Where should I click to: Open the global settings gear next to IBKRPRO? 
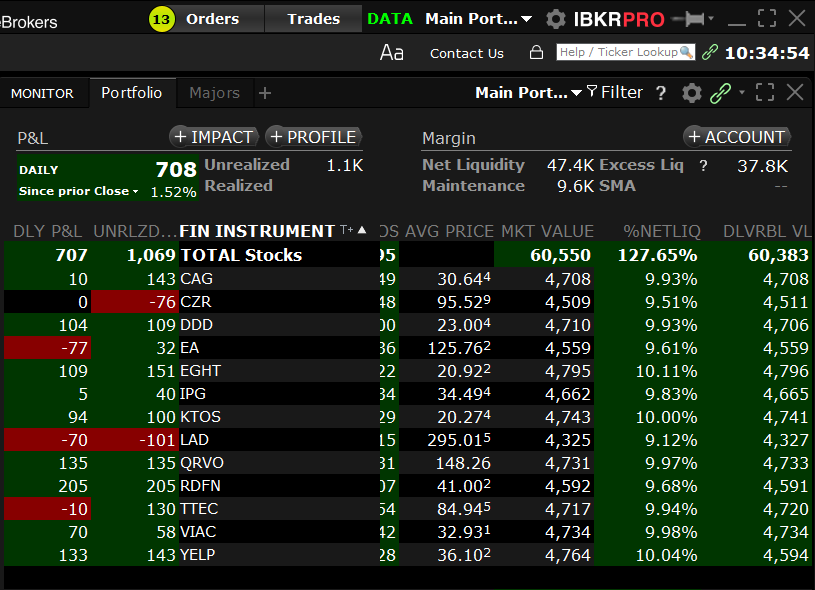[556, 19]
